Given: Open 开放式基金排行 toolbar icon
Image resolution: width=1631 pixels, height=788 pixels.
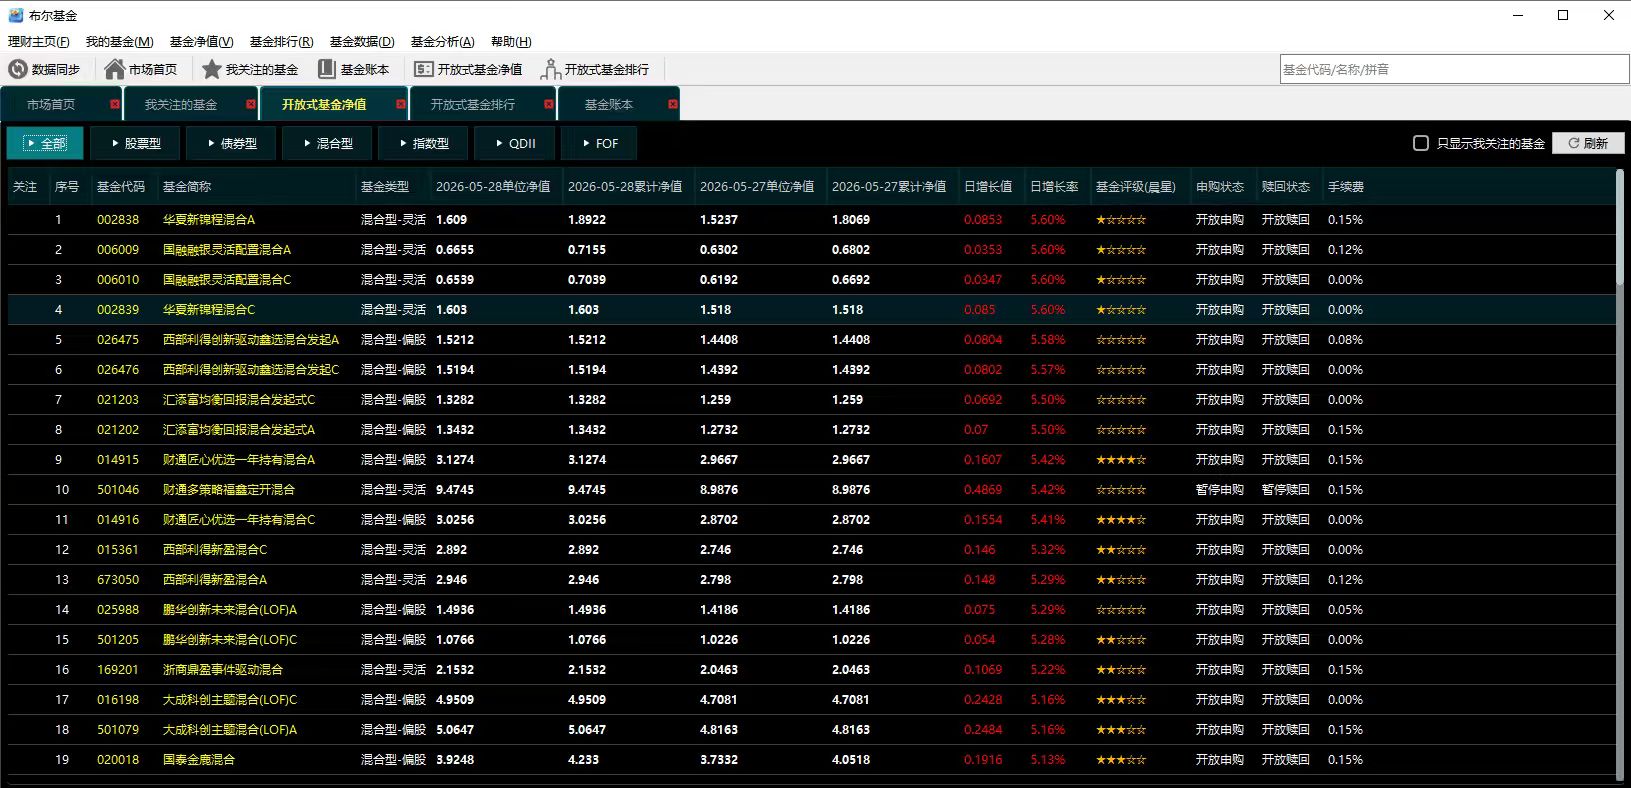Looking at the screenshot, I should pos(550,69).
